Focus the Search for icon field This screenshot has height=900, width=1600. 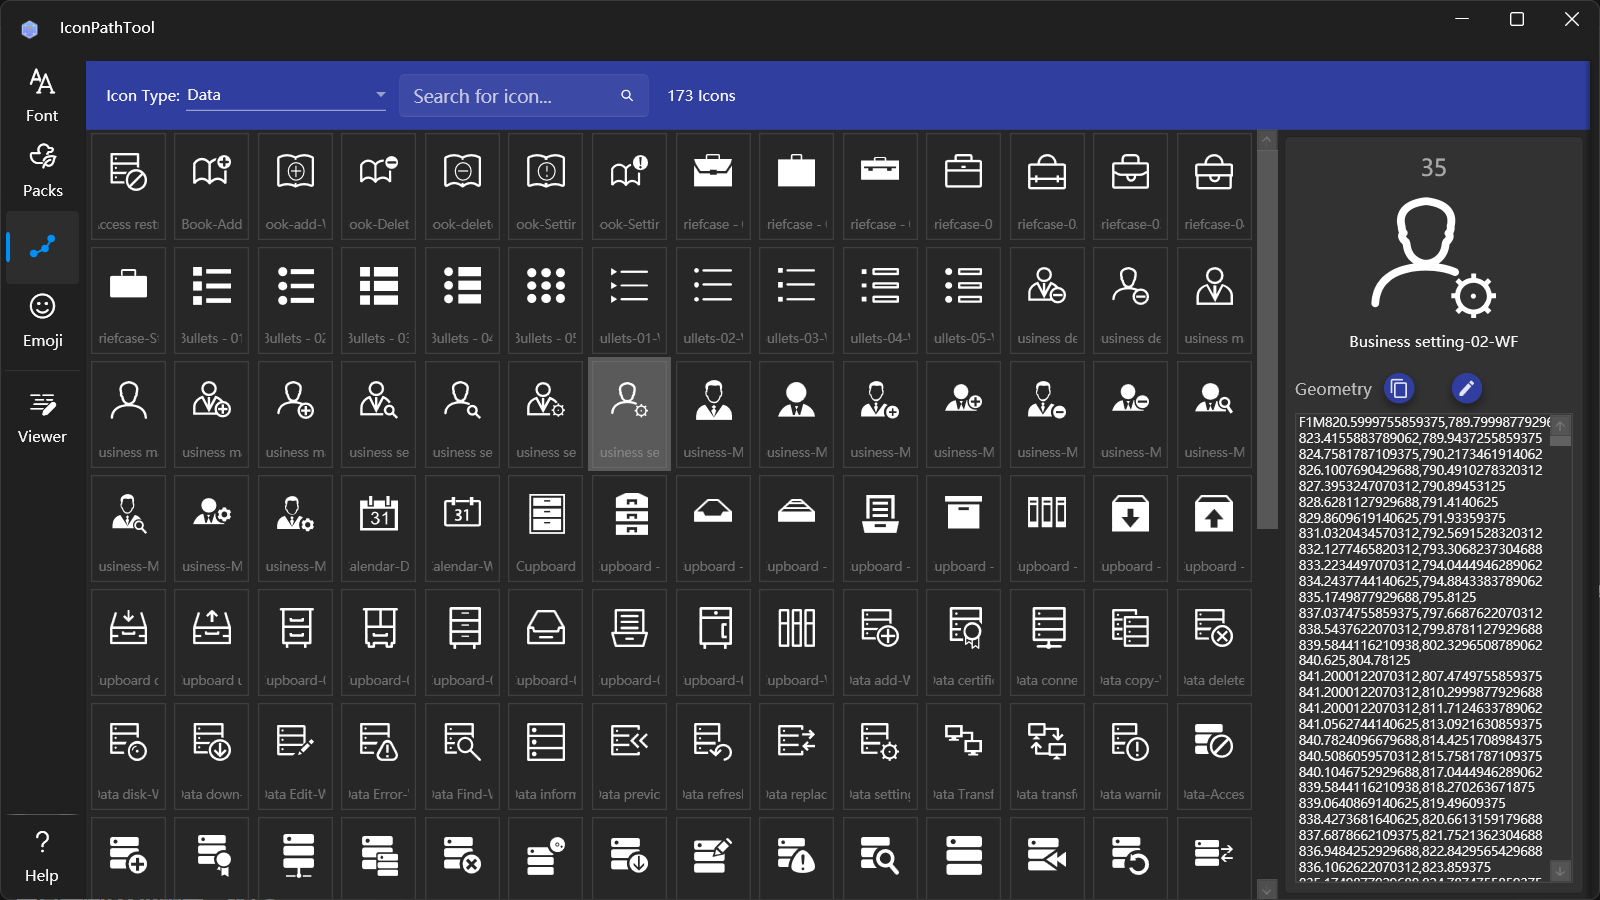pos(510,96)
